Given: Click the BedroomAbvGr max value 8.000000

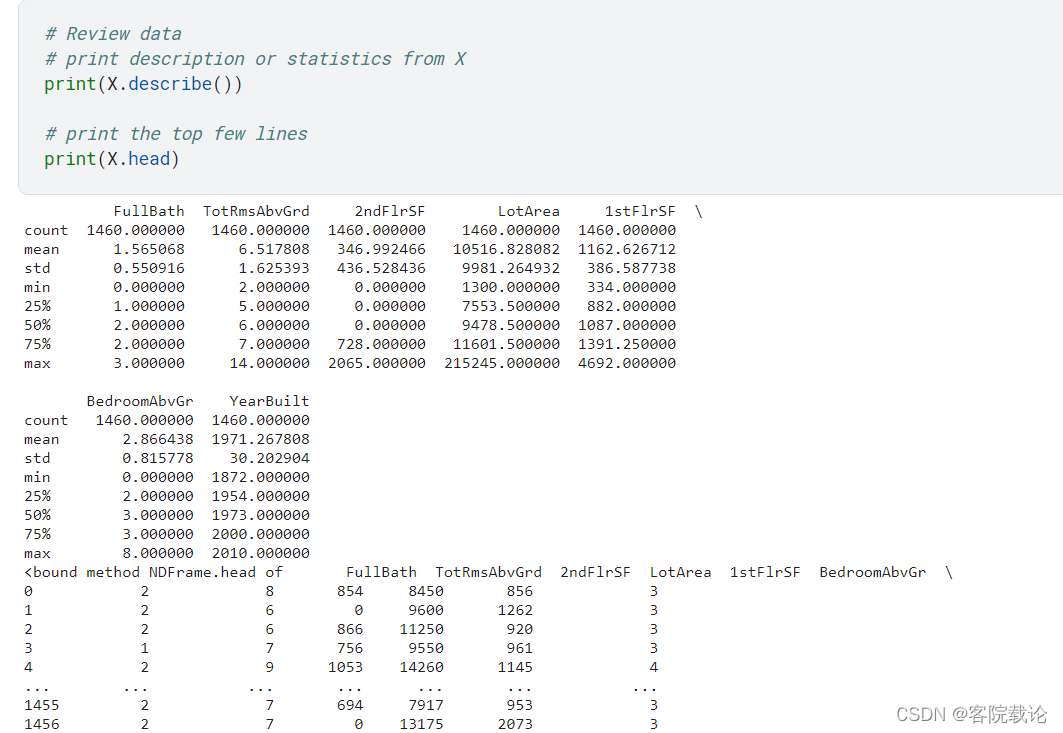Looking at the screenshot, I should coord(158,553).
